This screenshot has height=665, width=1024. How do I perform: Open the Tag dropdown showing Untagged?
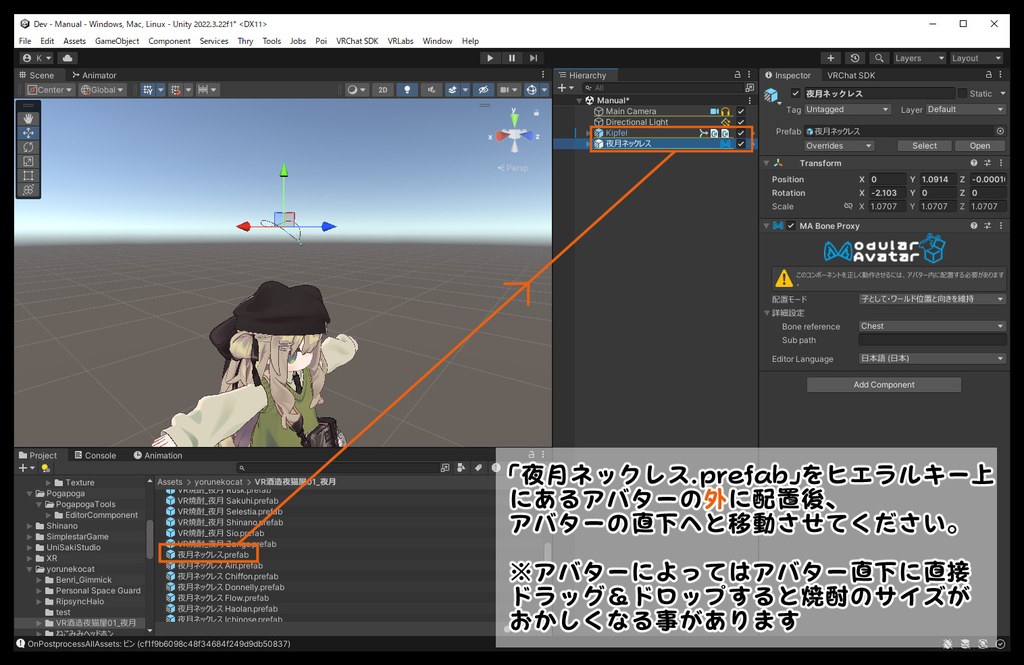pyautogui.click(x=848, y=110)
